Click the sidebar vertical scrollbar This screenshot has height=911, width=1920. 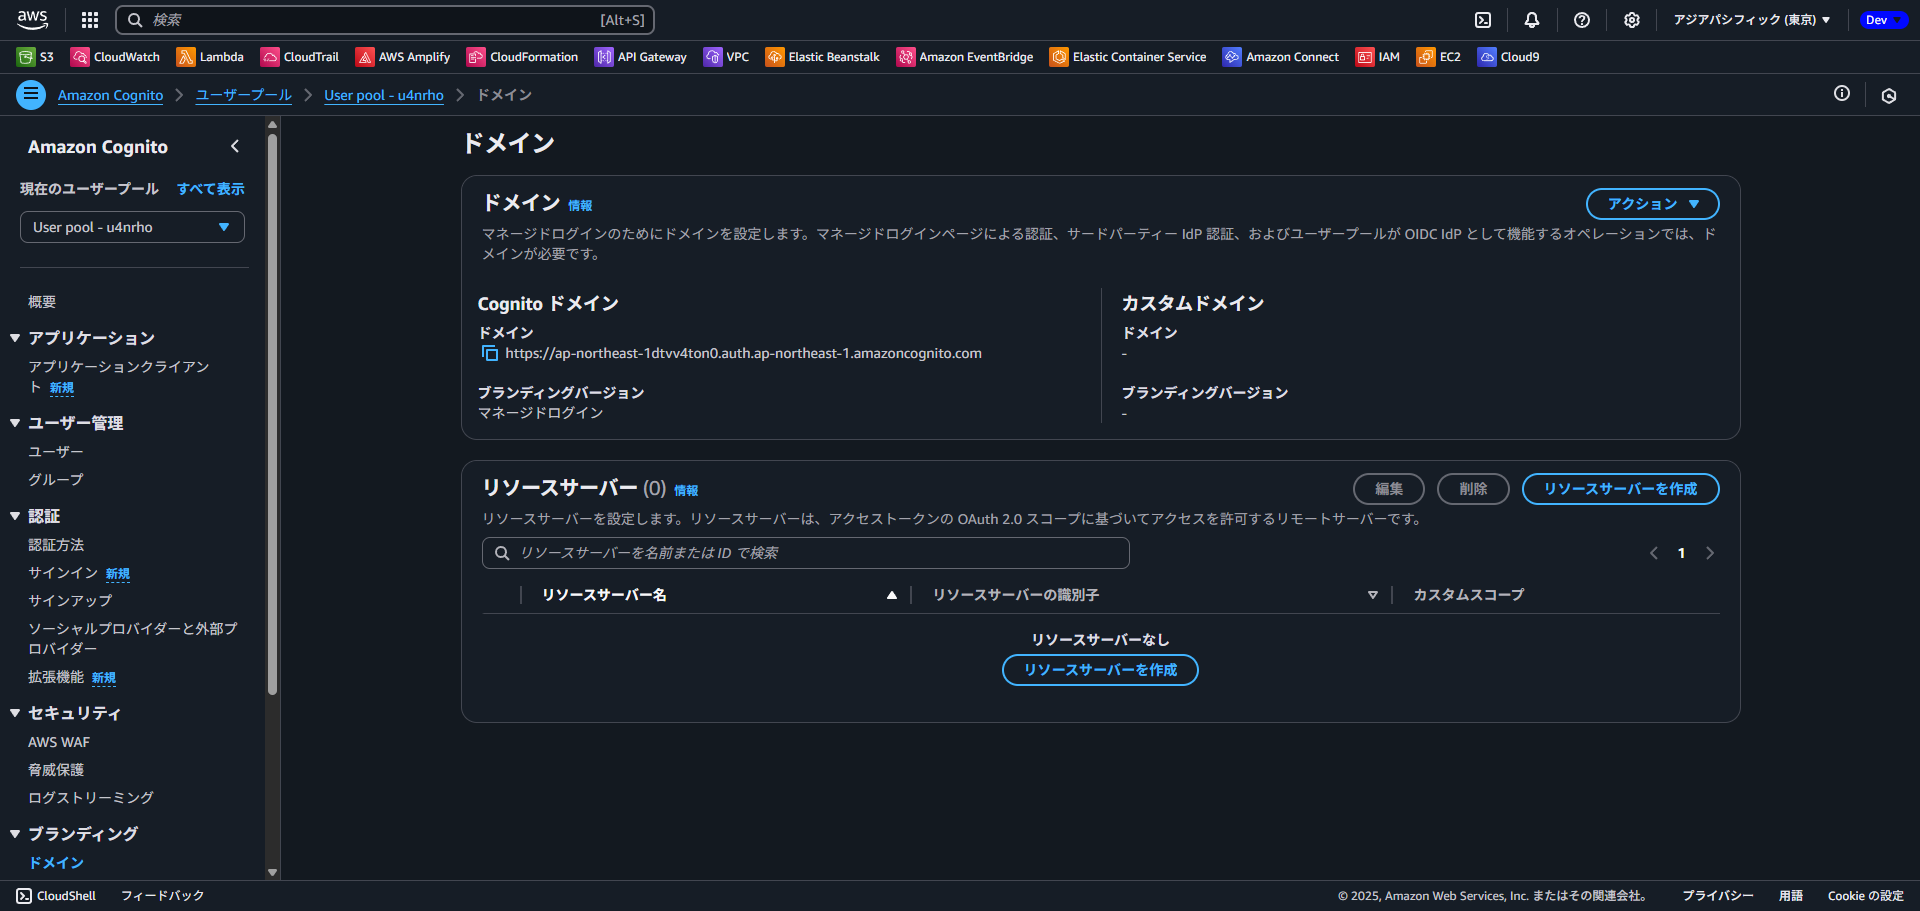273,415
